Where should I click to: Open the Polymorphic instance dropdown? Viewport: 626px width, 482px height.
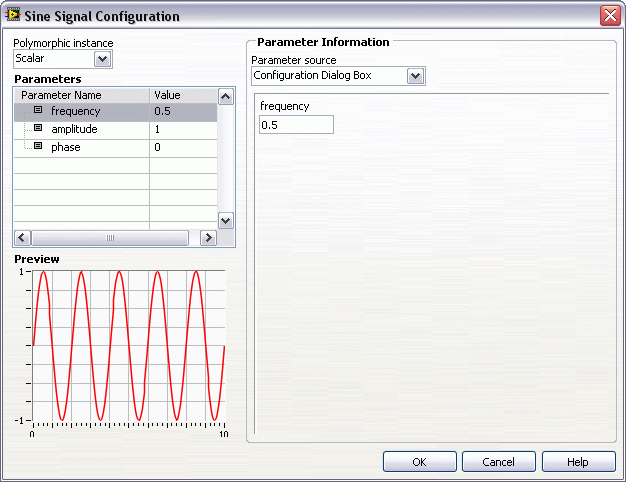click(103, 59)
